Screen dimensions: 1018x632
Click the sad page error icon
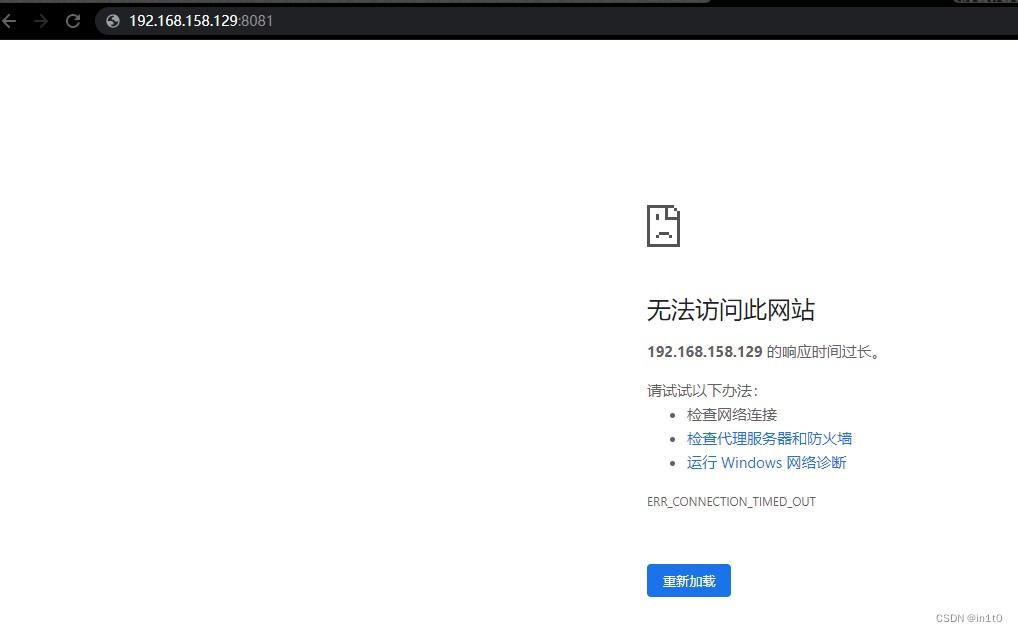[x=663, y=226]
